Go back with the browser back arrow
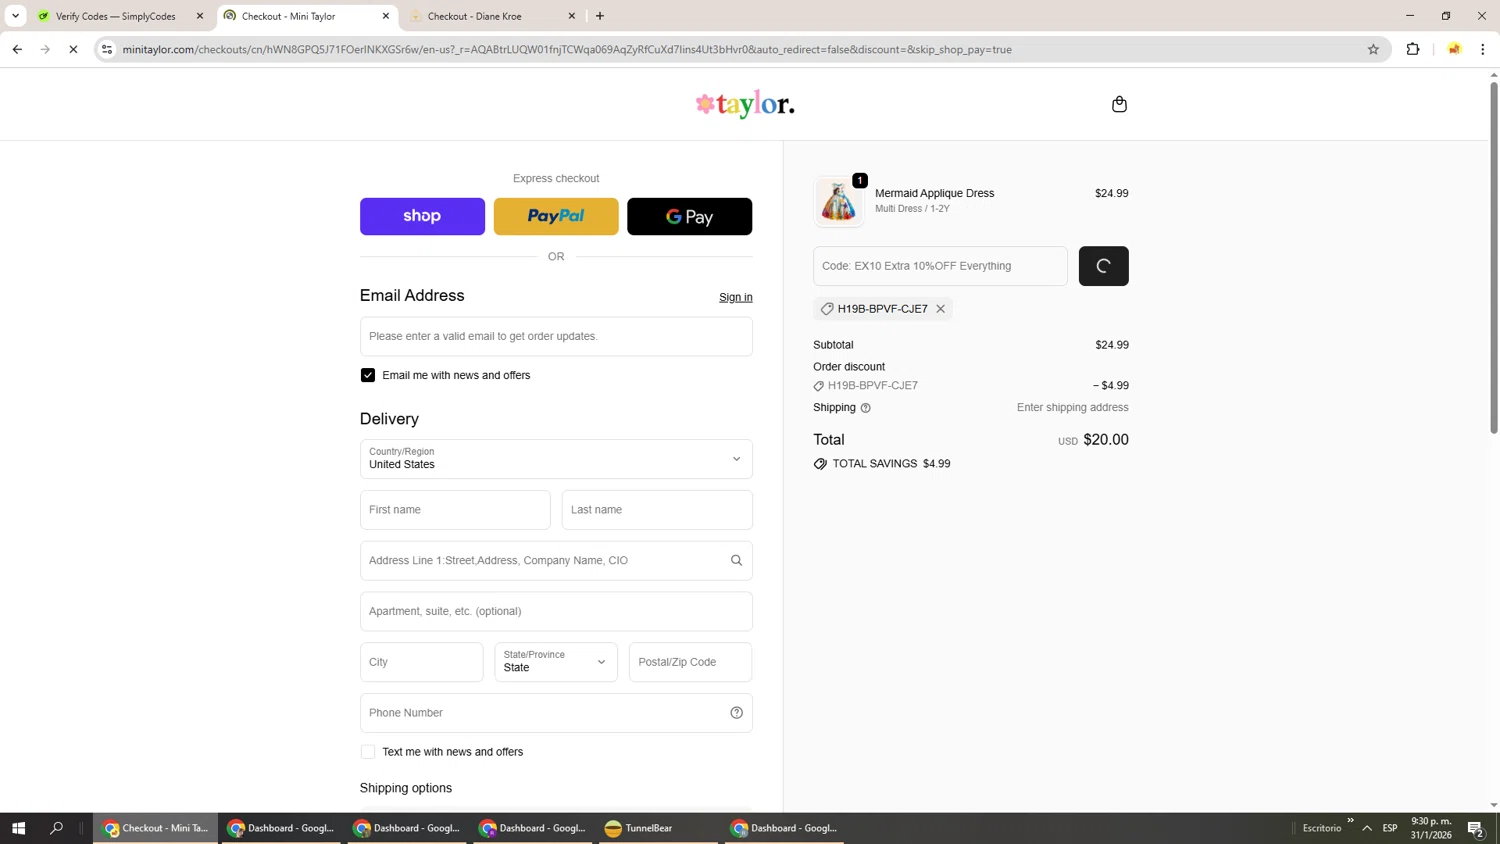Screen dimensions: 1500x844 point(17,49)
